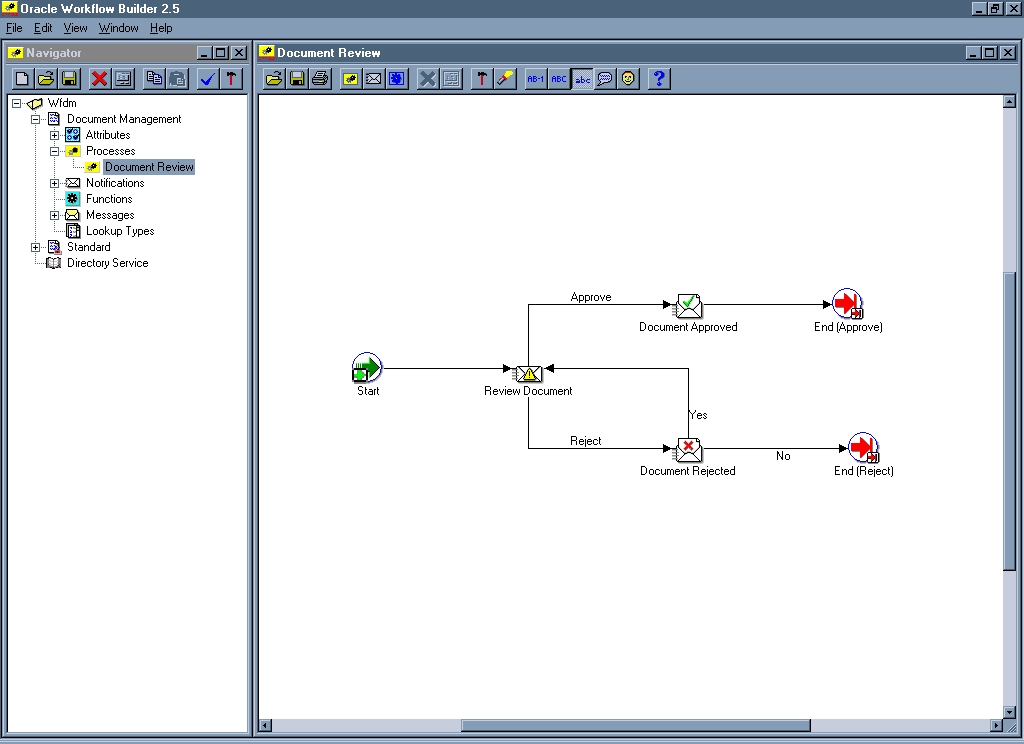
Task: Open the Window menu
Action: coord(118,28)
